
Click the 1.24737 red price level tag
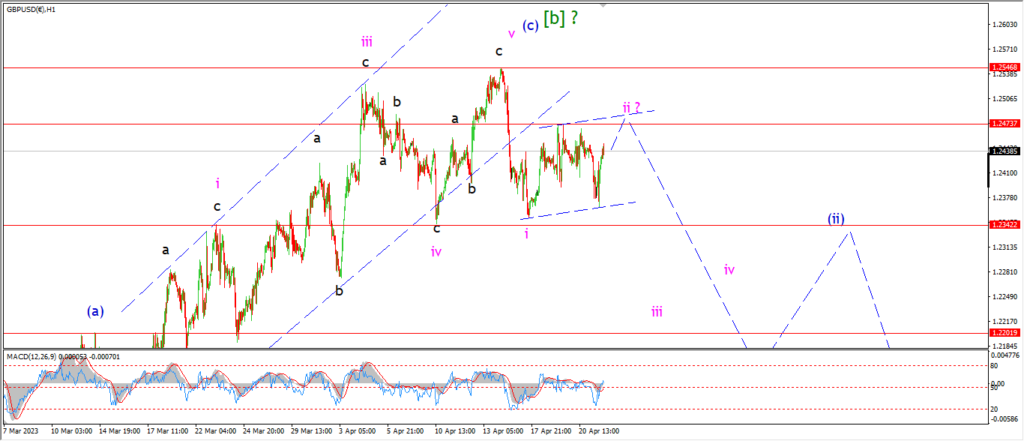(x=1002, y=123)
